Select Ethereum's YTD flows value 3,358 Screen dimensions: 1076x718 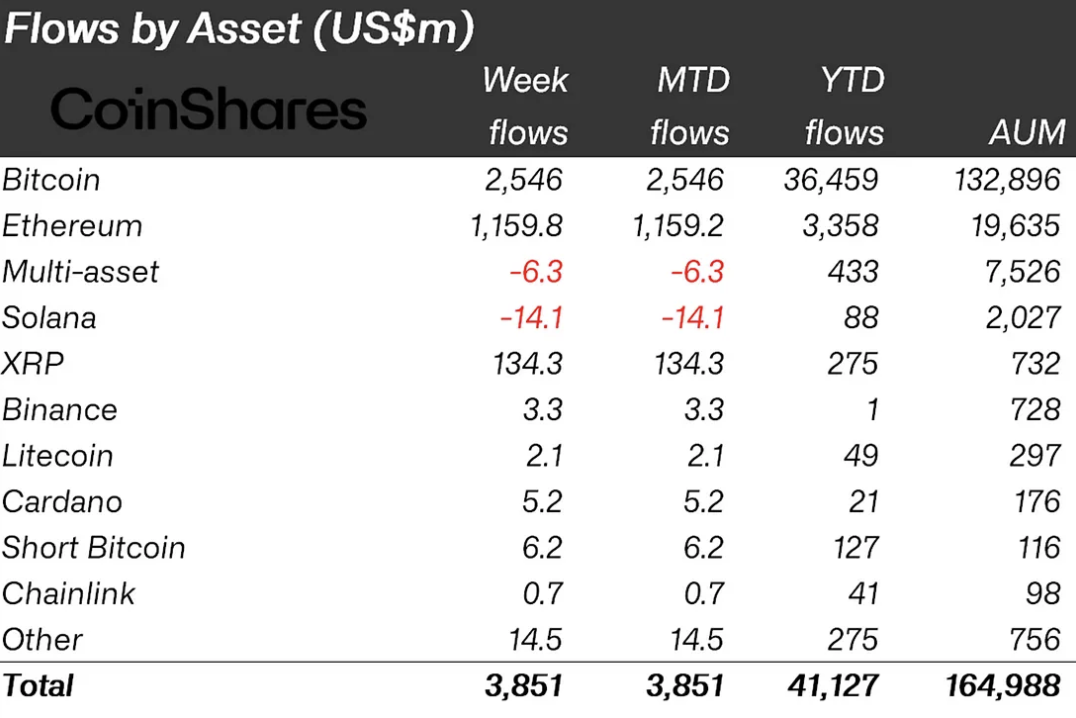(x=840, y=226)
